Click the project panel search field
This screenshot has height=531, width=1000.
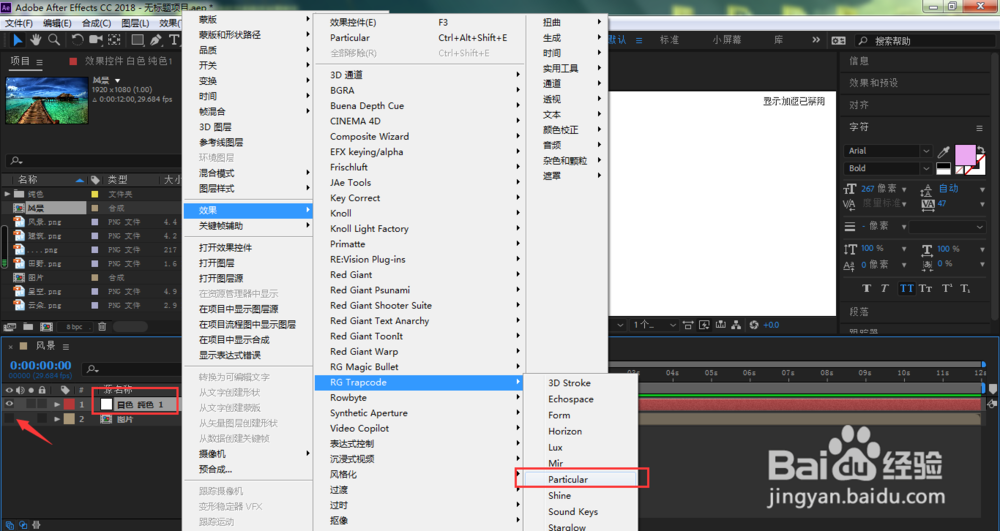[x=93, y=160]
